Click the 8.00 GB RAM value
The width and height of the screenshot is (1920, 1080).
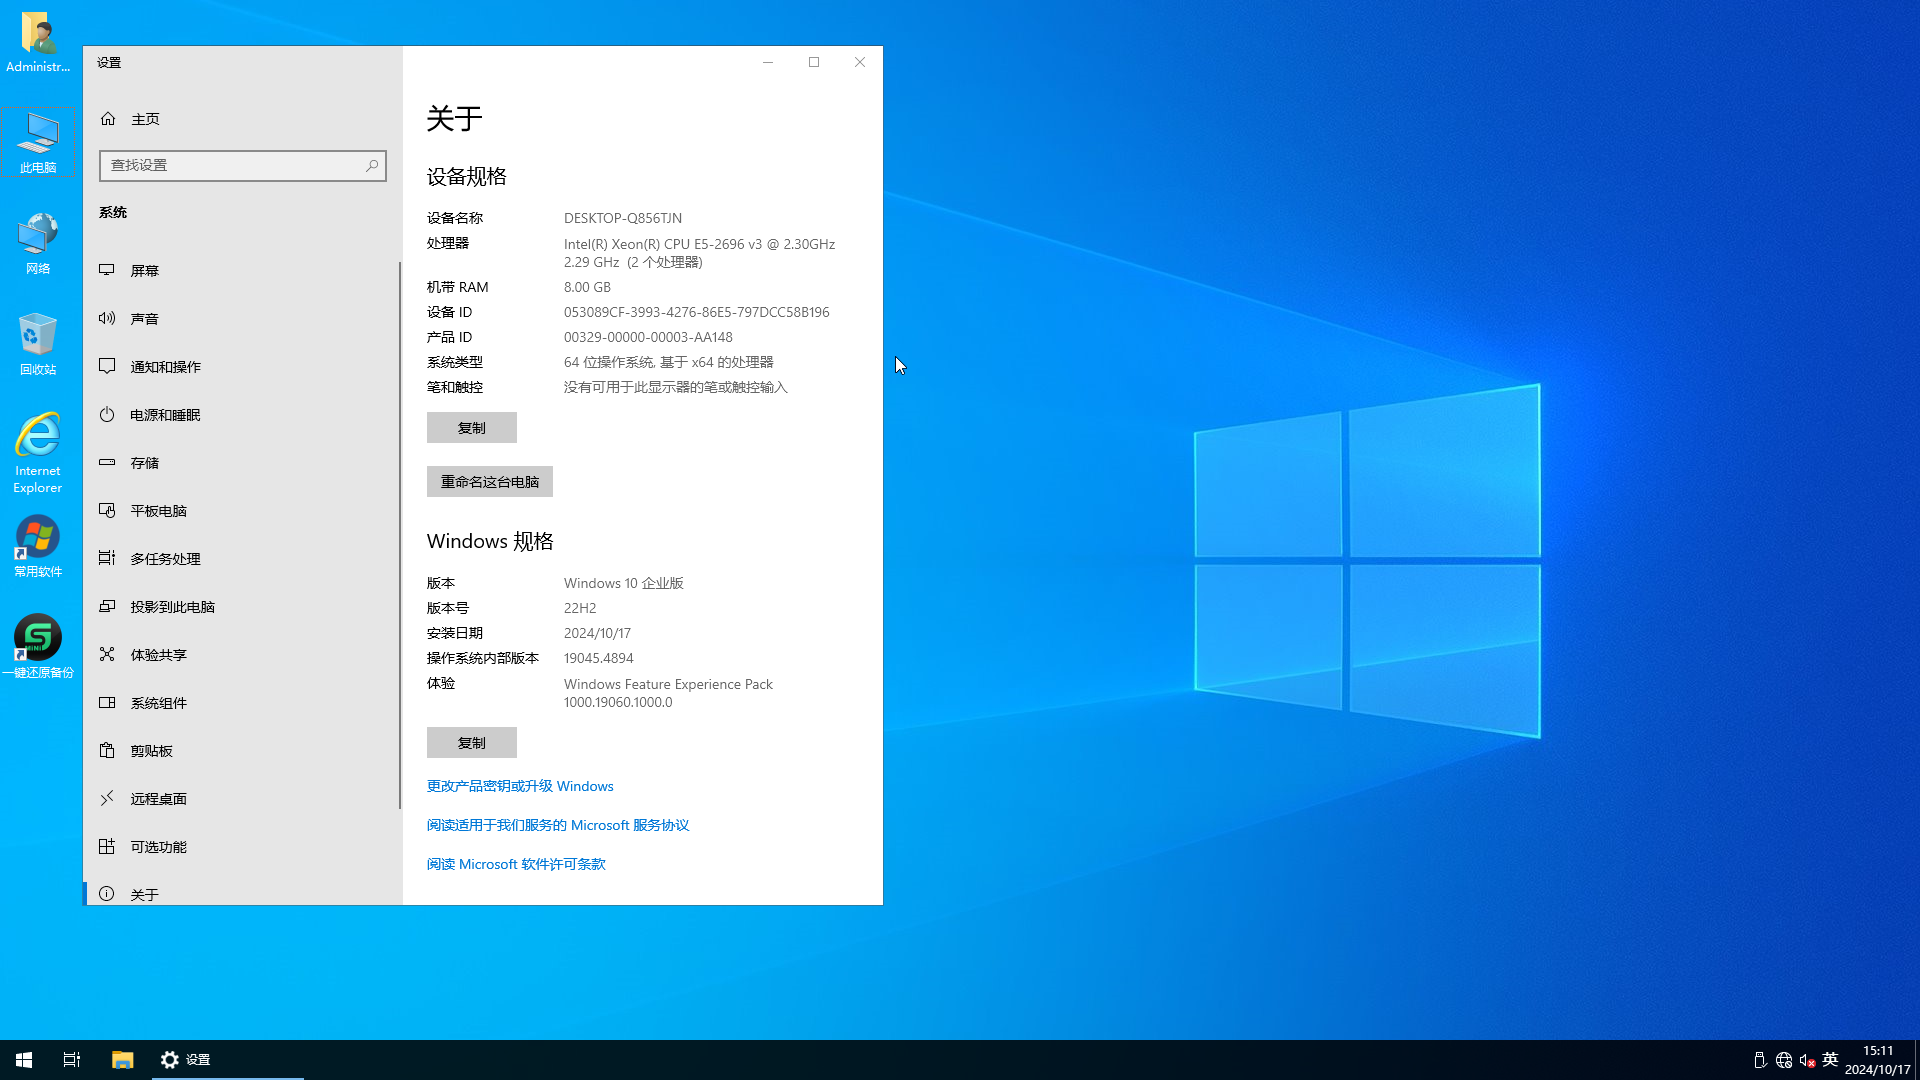587,287
